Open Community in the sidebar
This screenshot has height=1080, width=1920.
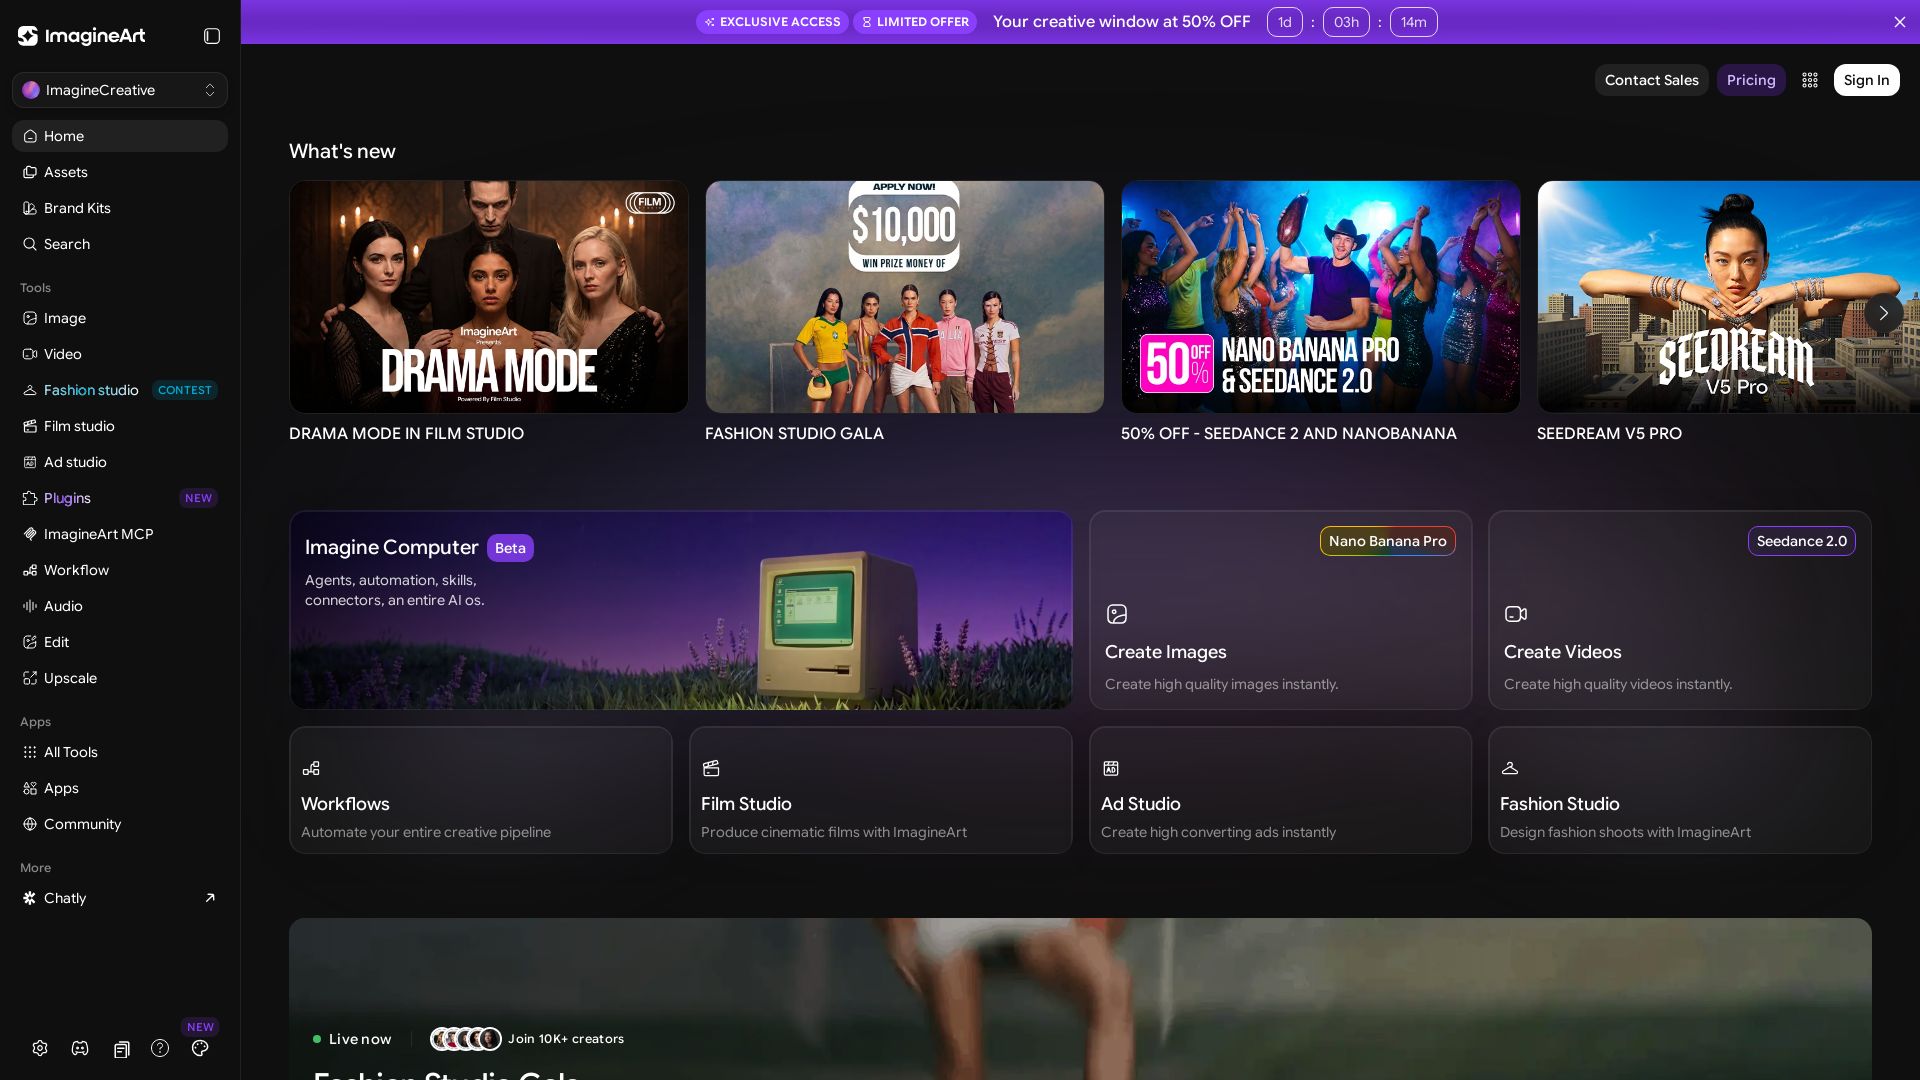point(120,824)
